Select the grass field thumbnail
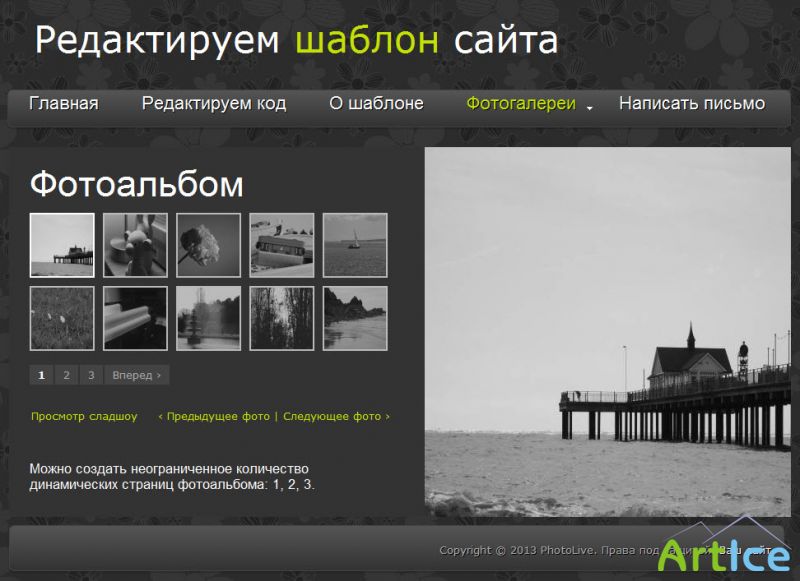This screenshot has height=581, width=800. click(x=62, y=318)
